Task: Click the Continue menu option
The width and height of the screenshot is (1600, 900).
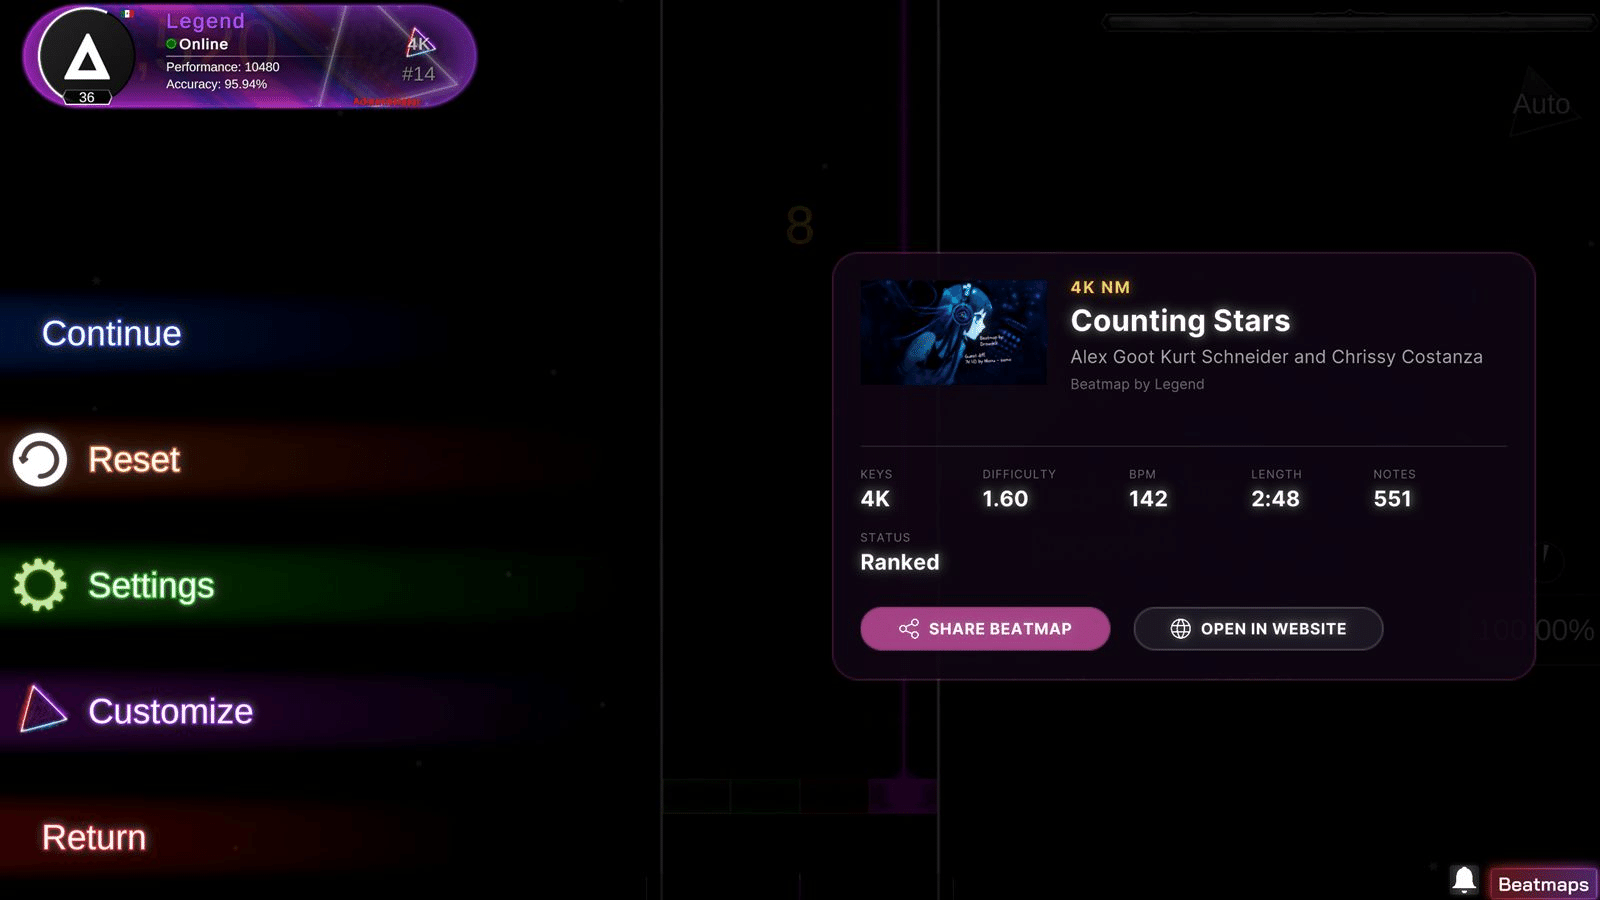Action: click(111, 333)
